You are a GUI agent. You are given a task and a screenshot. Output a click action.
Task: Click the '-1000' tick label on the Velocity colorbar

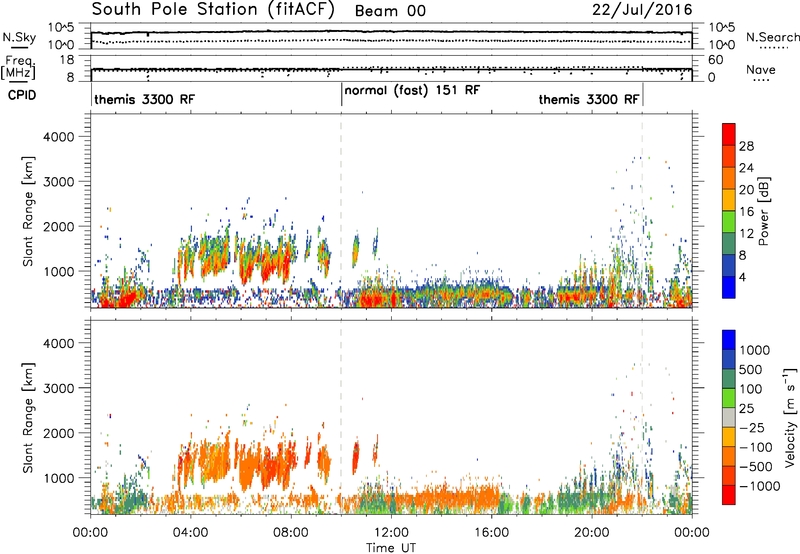pyautogui.click(x=759, y=486)
